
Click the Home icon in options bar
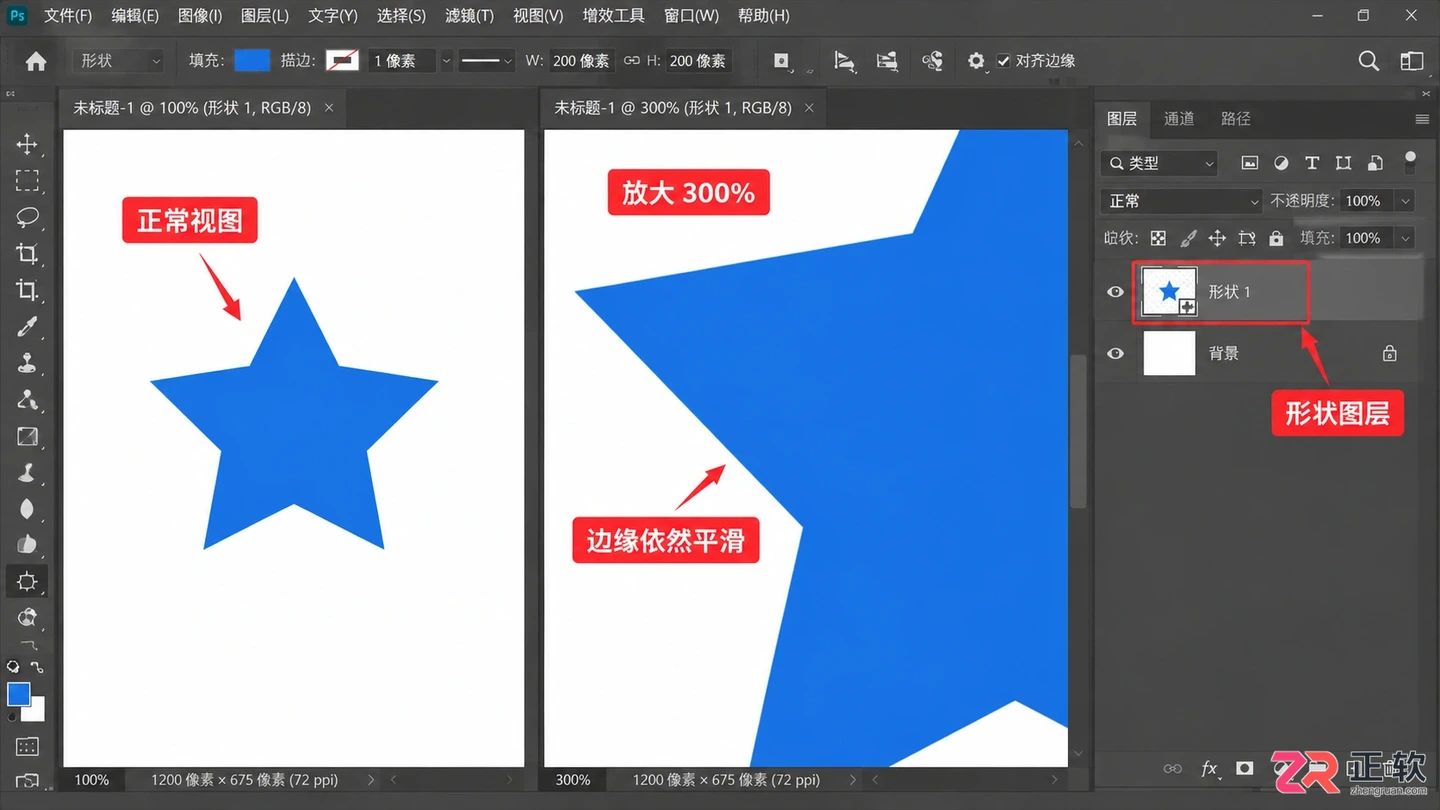(x=36, y=61)
